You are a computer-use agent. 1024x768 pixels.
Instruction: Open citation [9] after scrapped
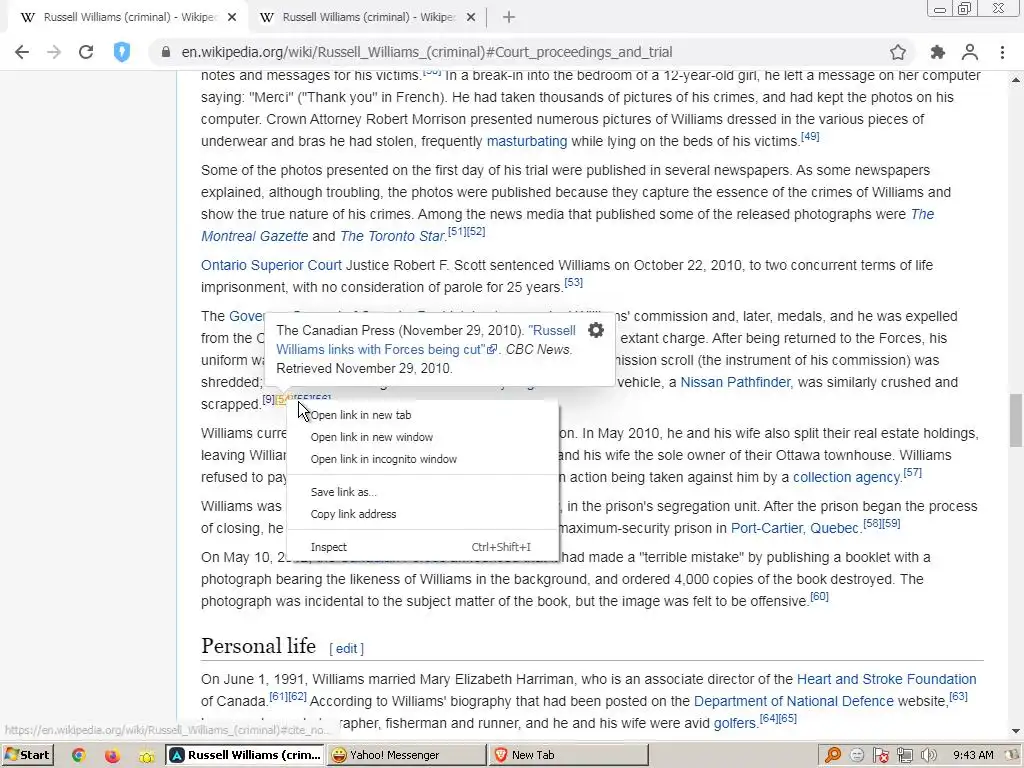point(268,400)
